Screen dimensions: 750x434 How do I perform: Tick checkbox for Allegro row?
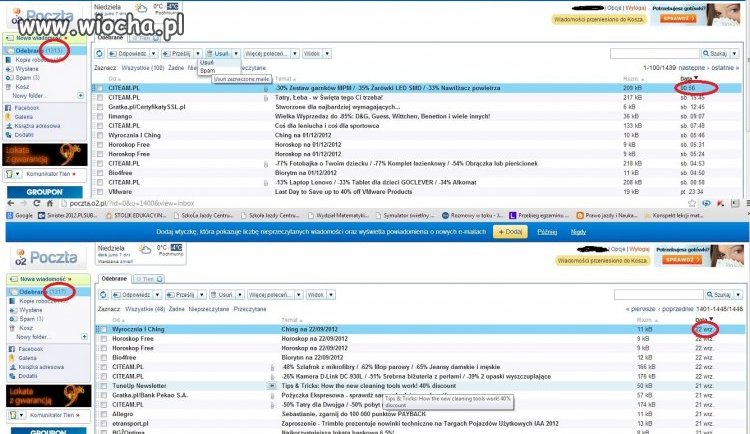pos(104,414)
